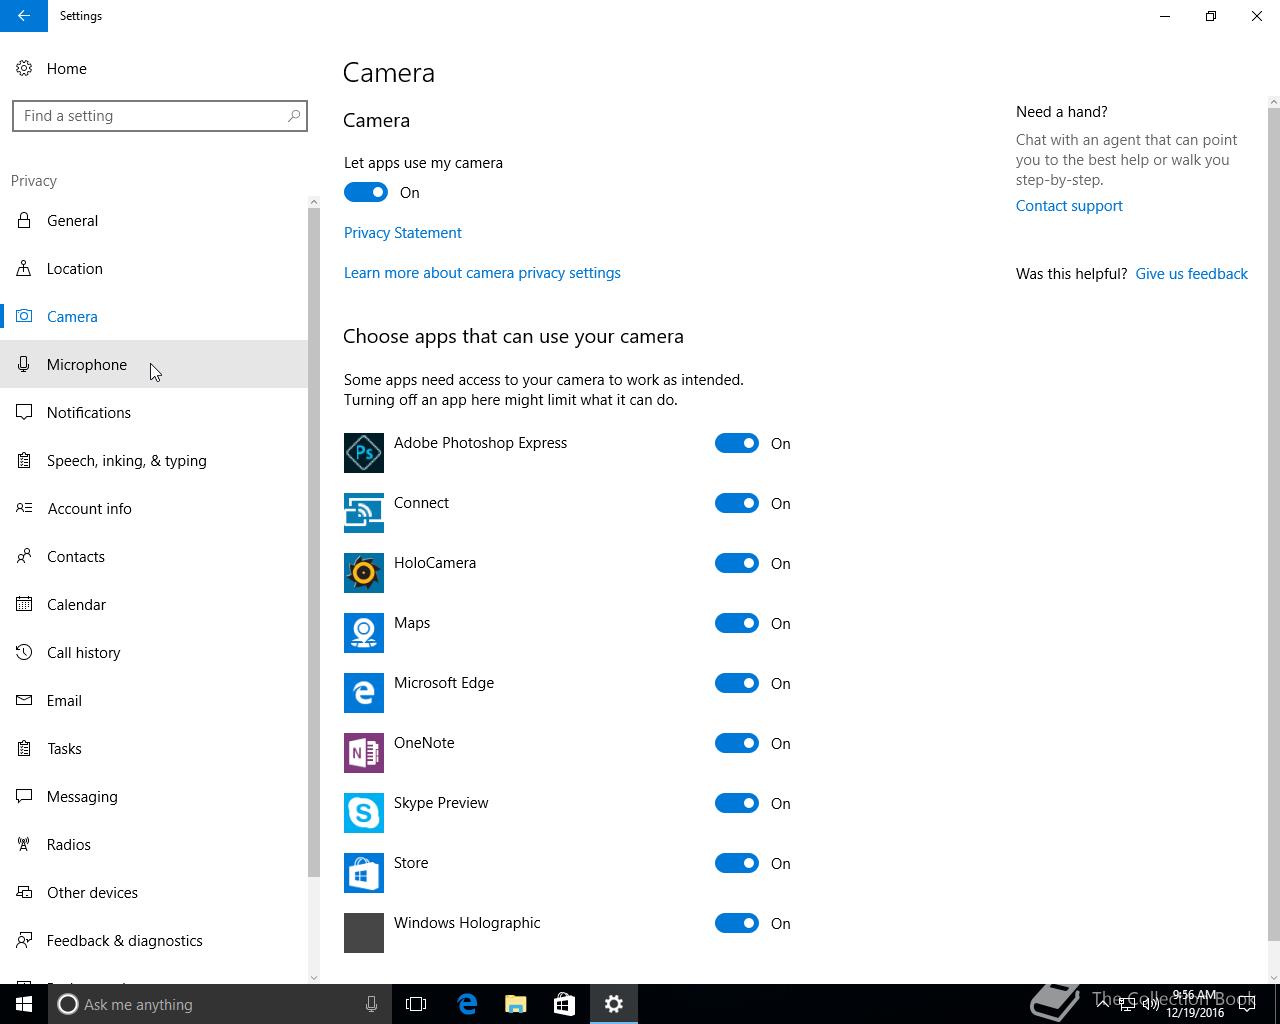
Task: Open Messaging privacy settings
Action: click(154, 796)
